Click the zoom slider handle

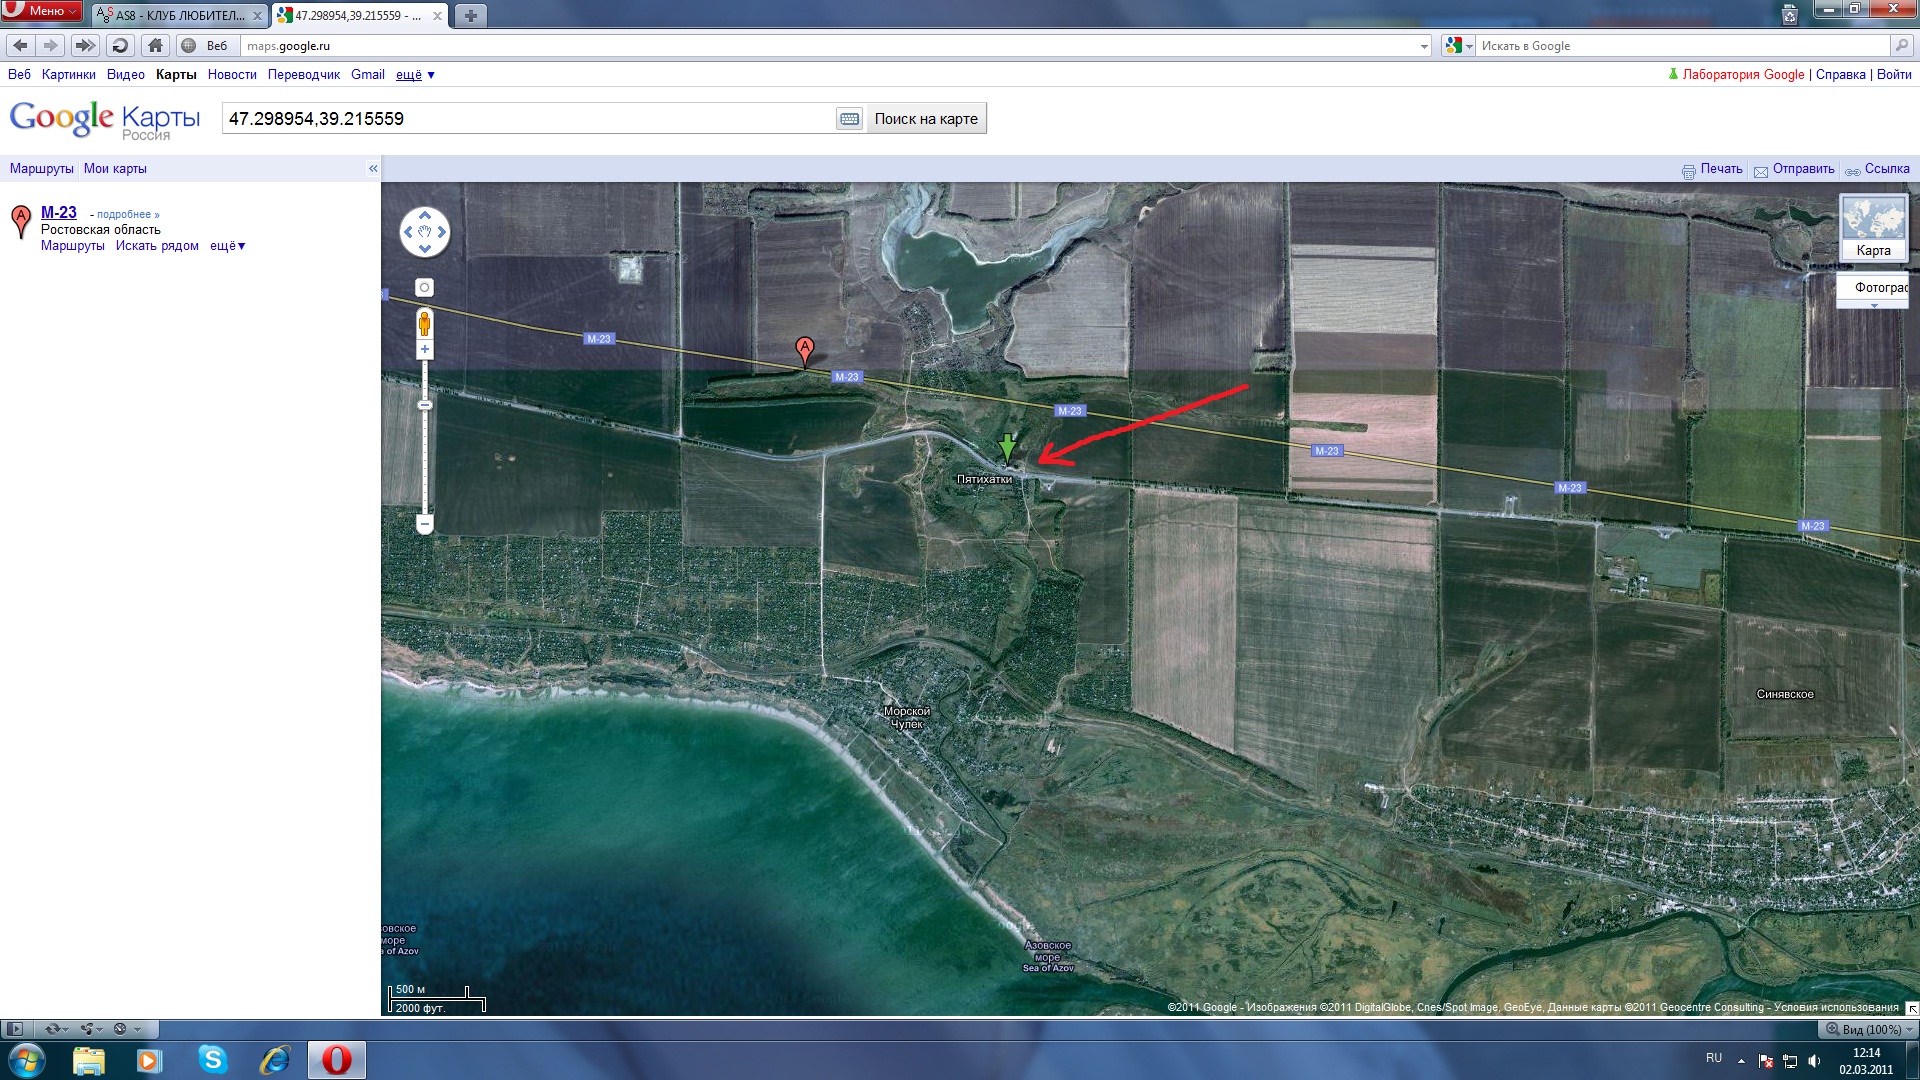click(425, 405)
